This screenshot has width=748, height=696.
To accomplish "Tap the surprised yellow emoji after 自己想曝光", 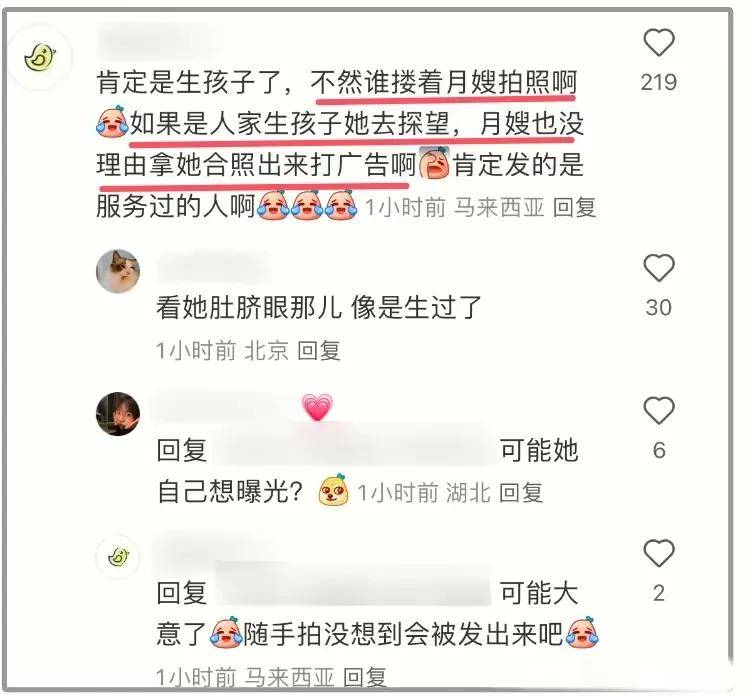I will point(333,490).
